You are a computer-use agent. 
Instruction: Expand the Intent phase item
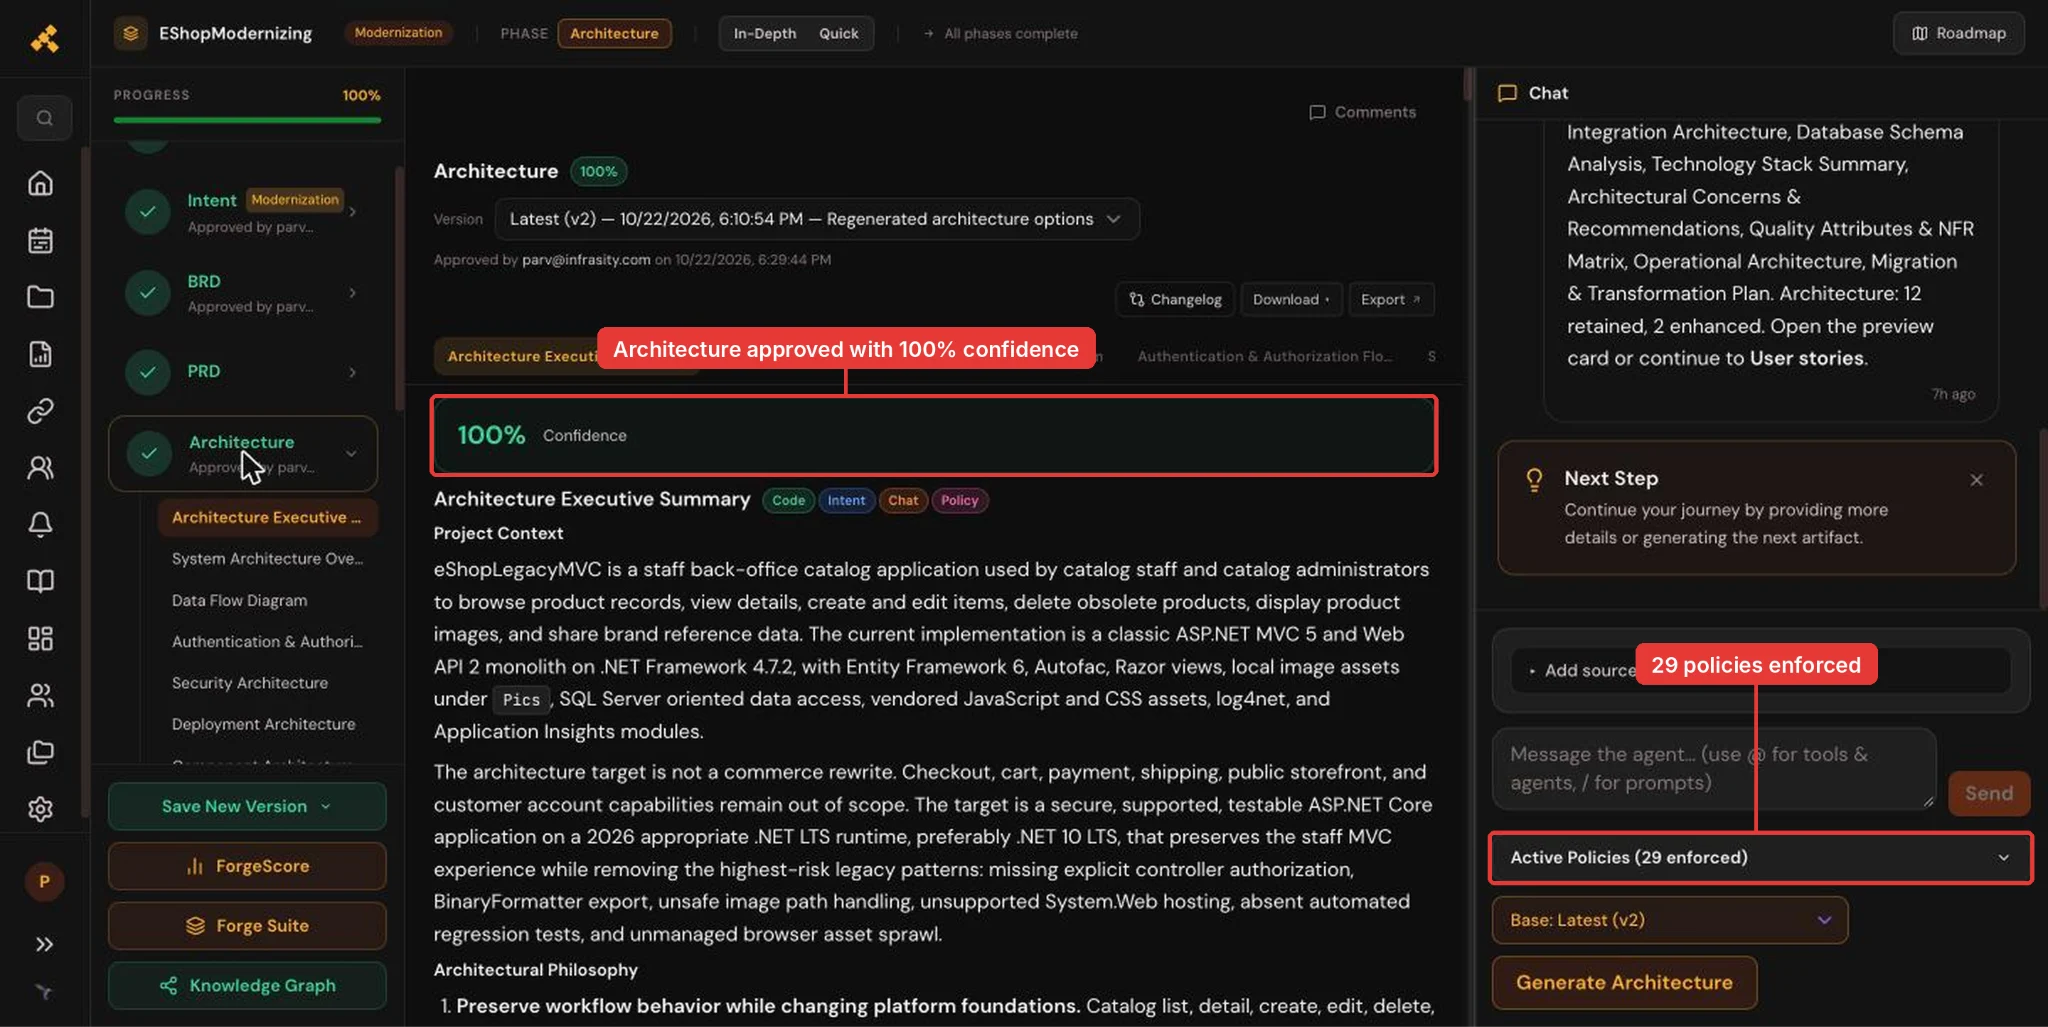(x=352, y=211)
